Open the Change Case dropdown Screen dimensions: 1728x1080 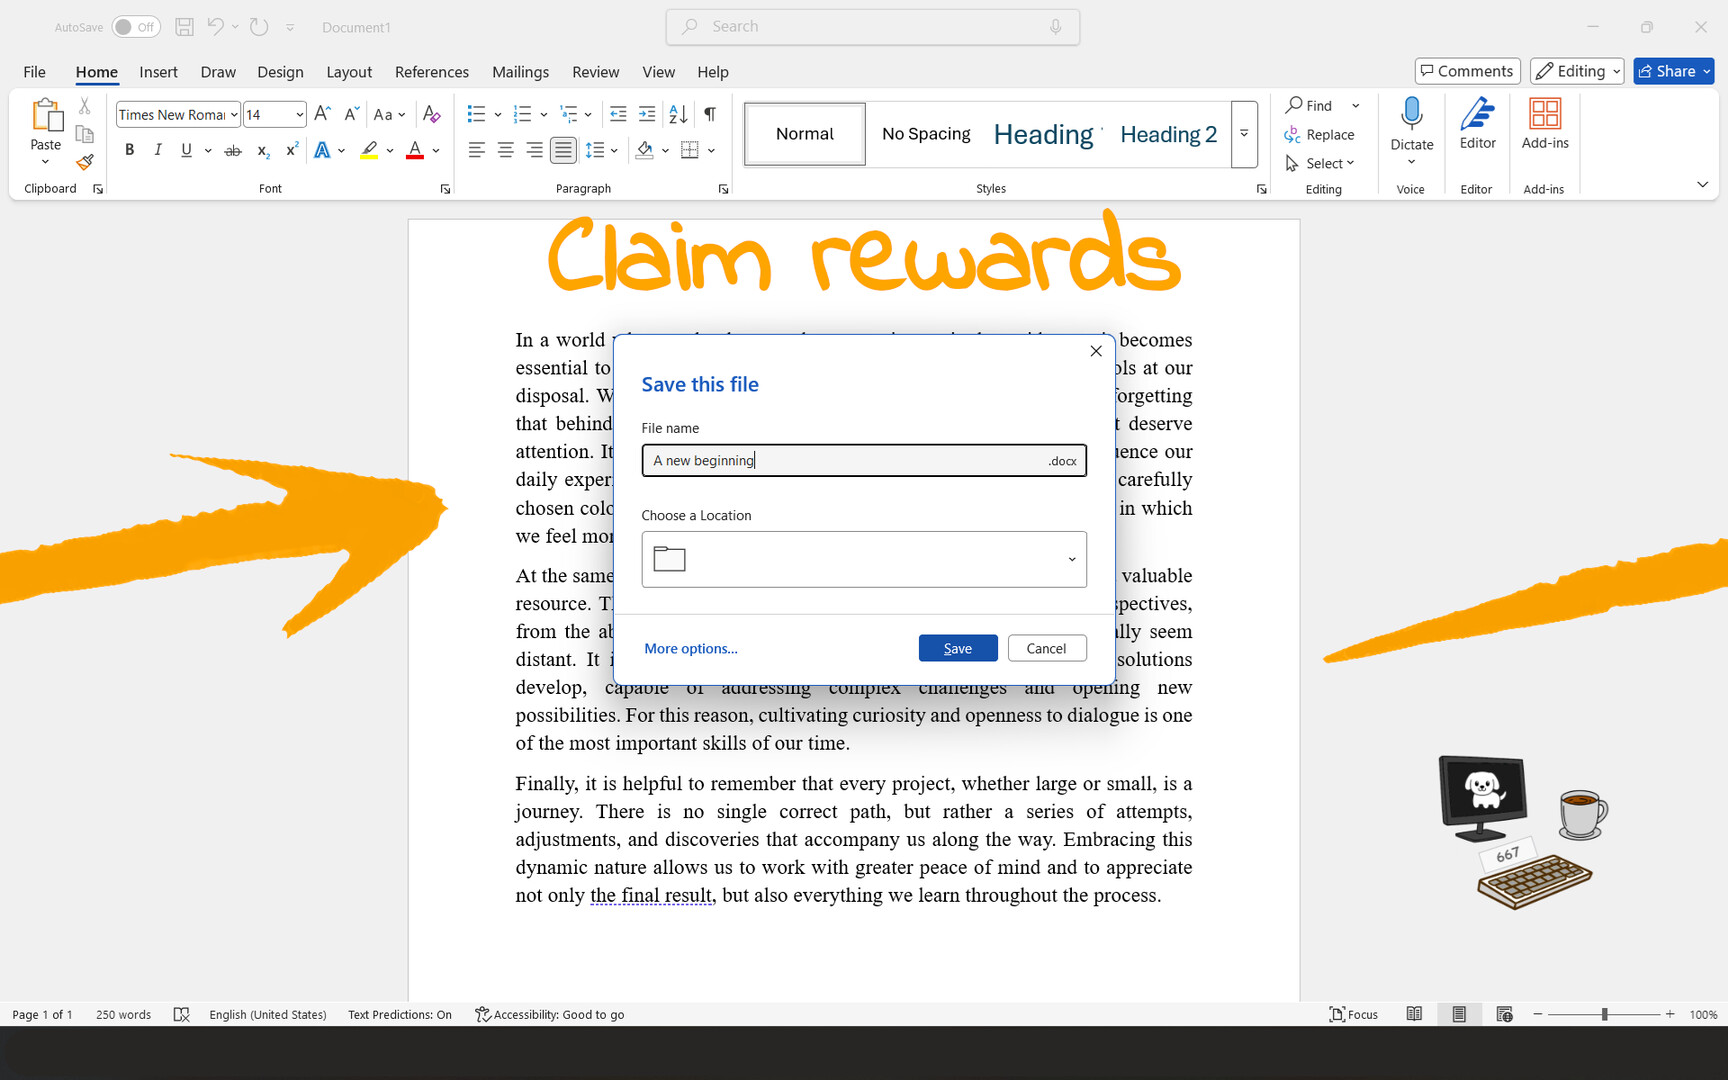(x=389, y=114)
